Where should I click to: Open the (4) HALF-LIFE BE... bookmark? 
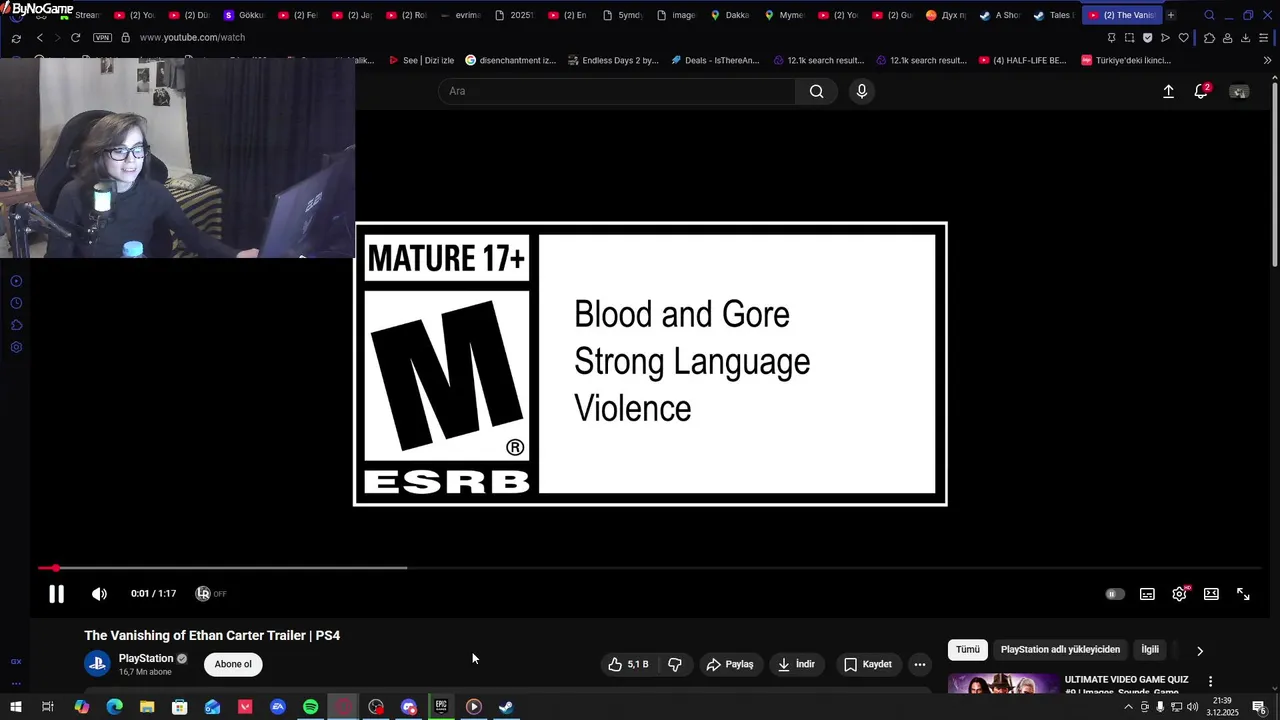coord(1023,60)
